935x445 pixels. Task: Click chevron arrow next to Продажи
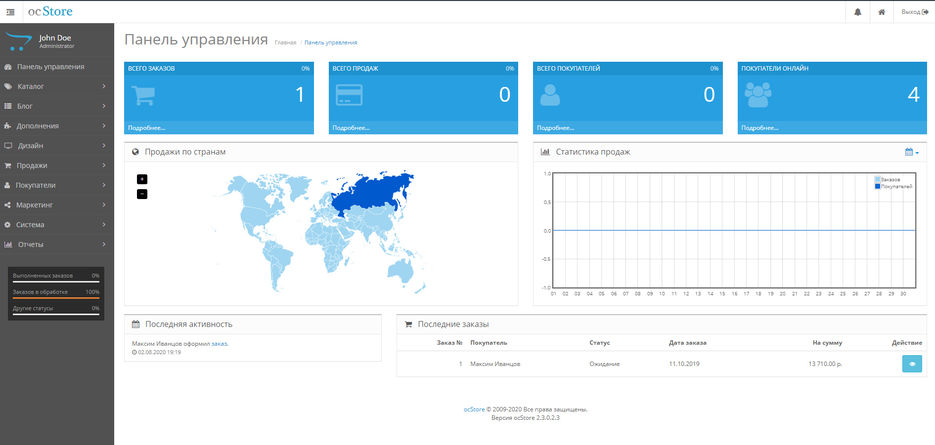pos(104,165)
